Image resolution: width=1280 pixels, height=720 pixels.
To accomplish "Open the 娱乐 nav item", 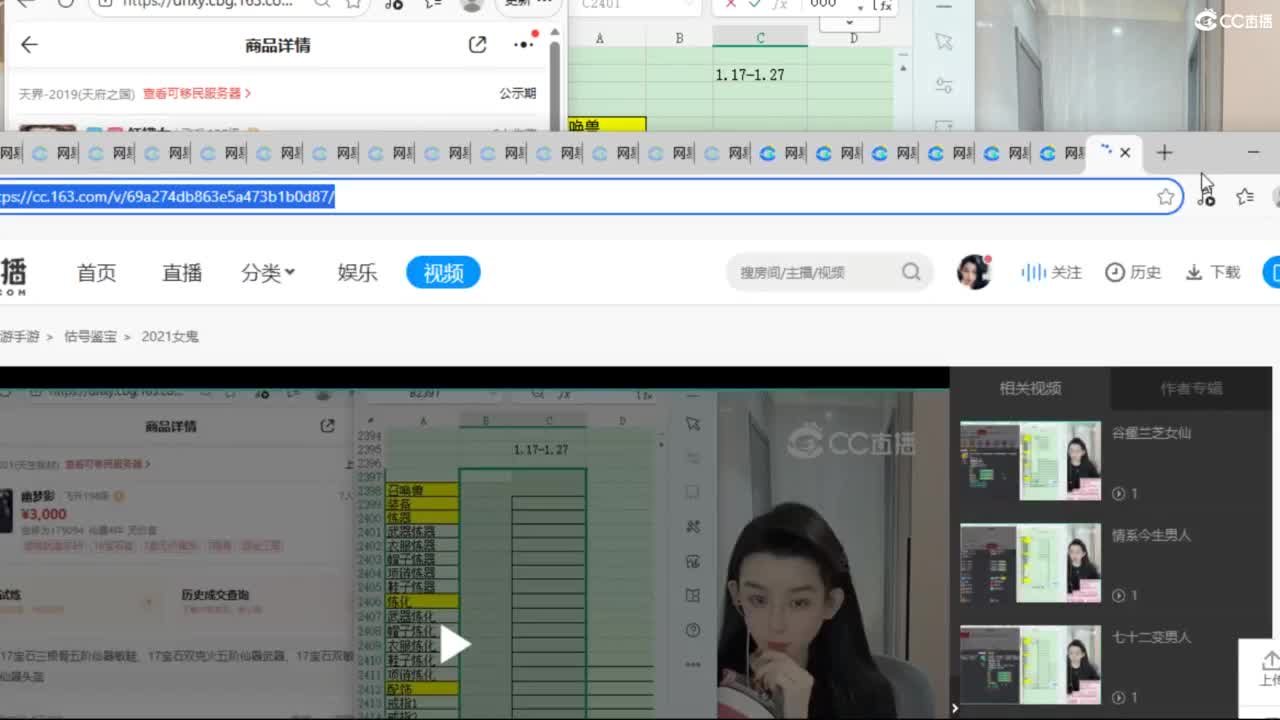I will click(357, 273).
